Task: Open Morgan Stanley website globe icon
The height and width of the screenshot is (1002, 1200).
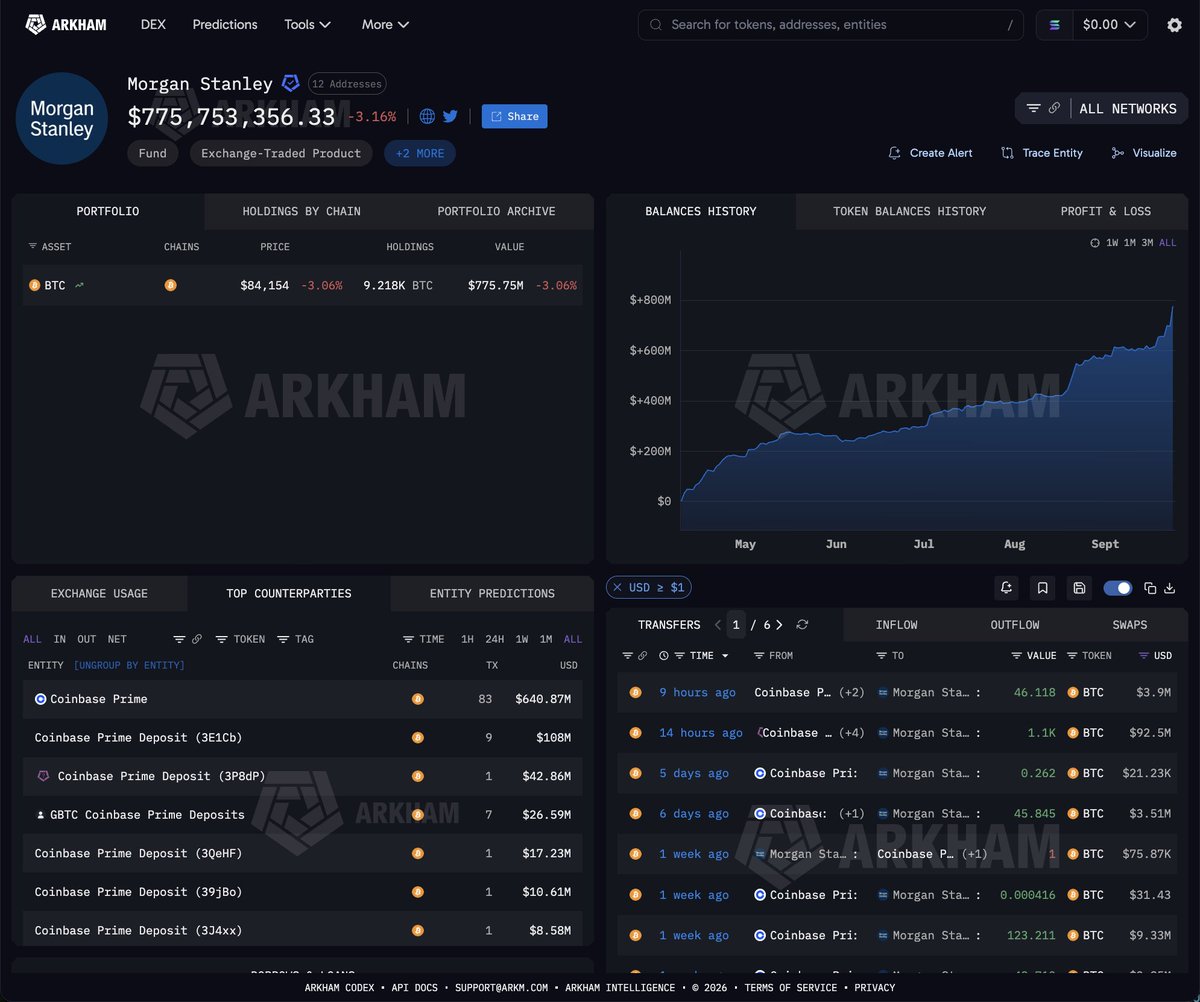Action: point(427,116)
